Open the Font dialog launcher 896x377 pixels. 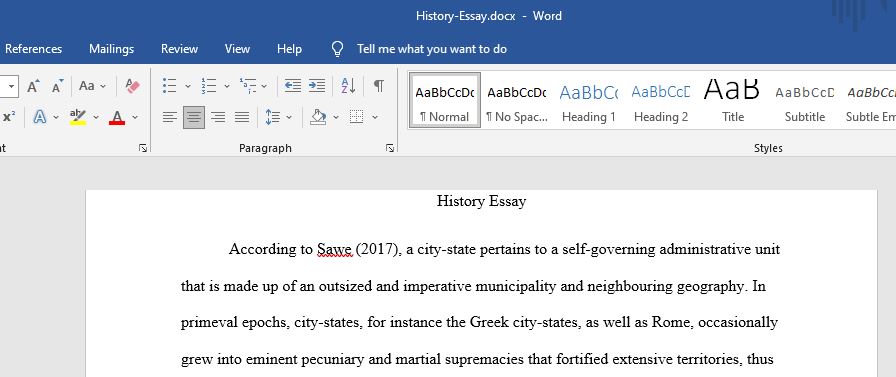pyautogui.click(x=142, y=148)
